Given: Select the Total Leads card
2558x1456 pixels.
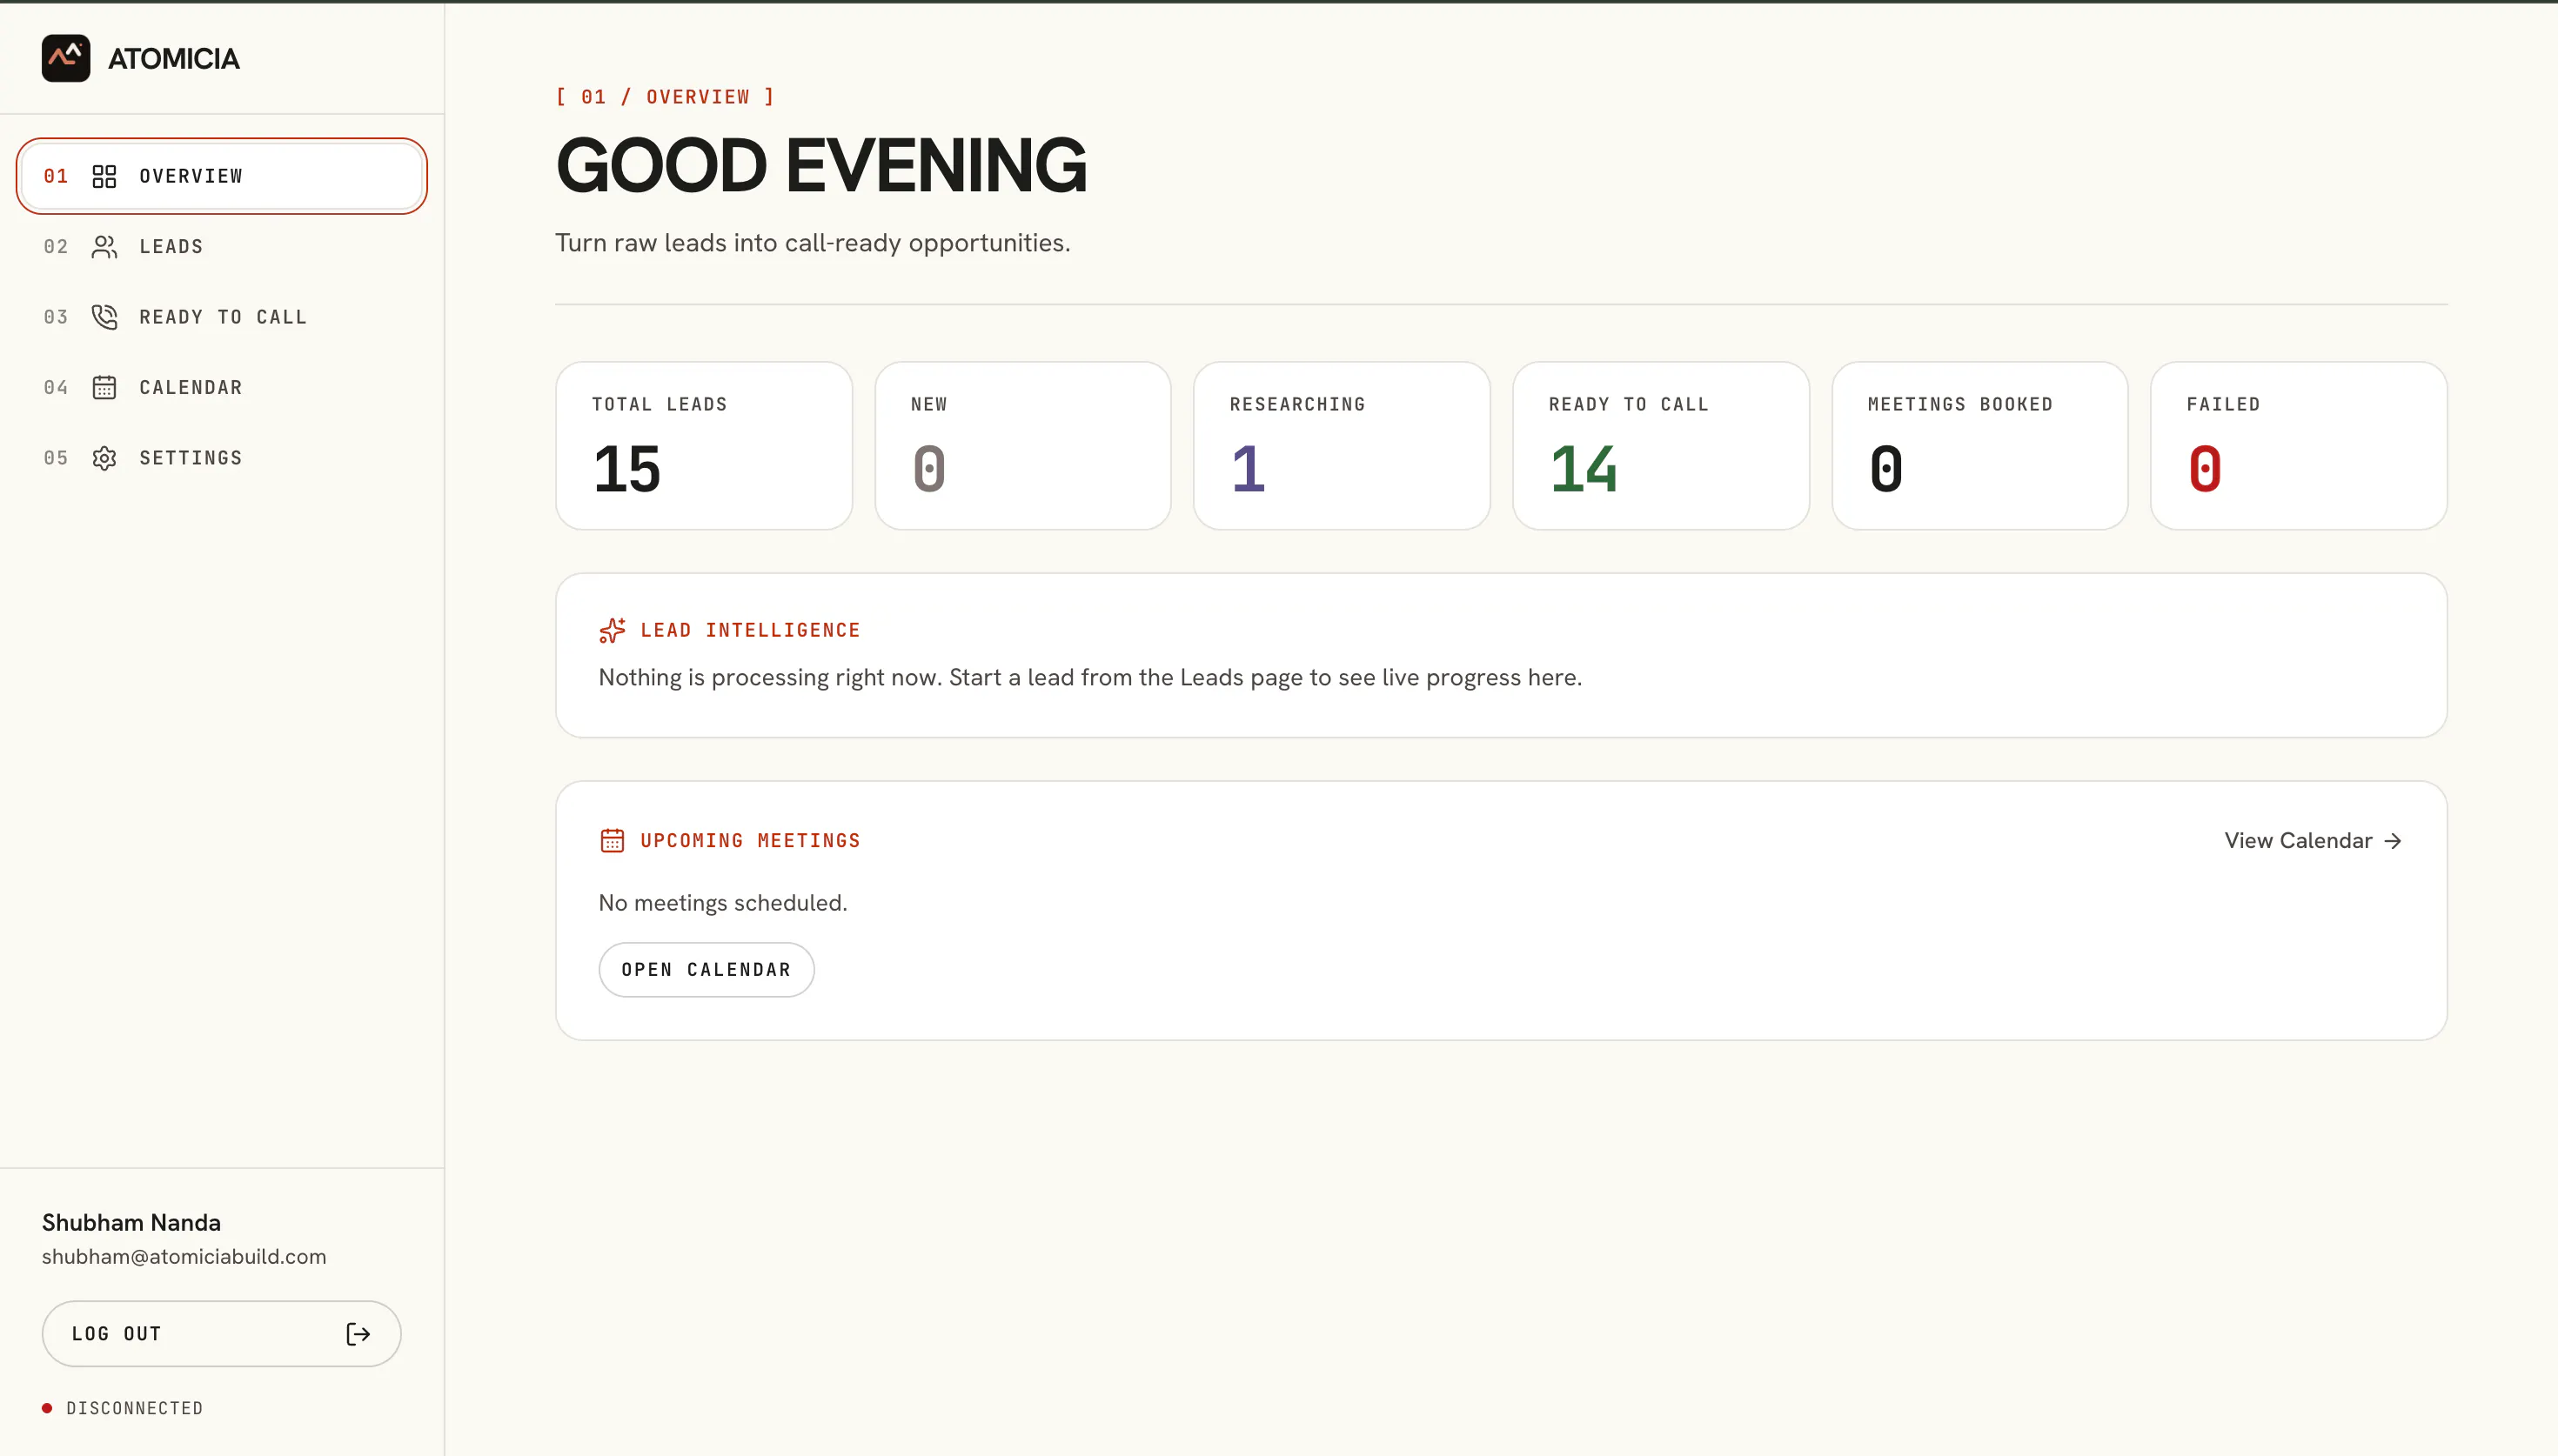Looking at the screenshot, I should pos(704,446).
